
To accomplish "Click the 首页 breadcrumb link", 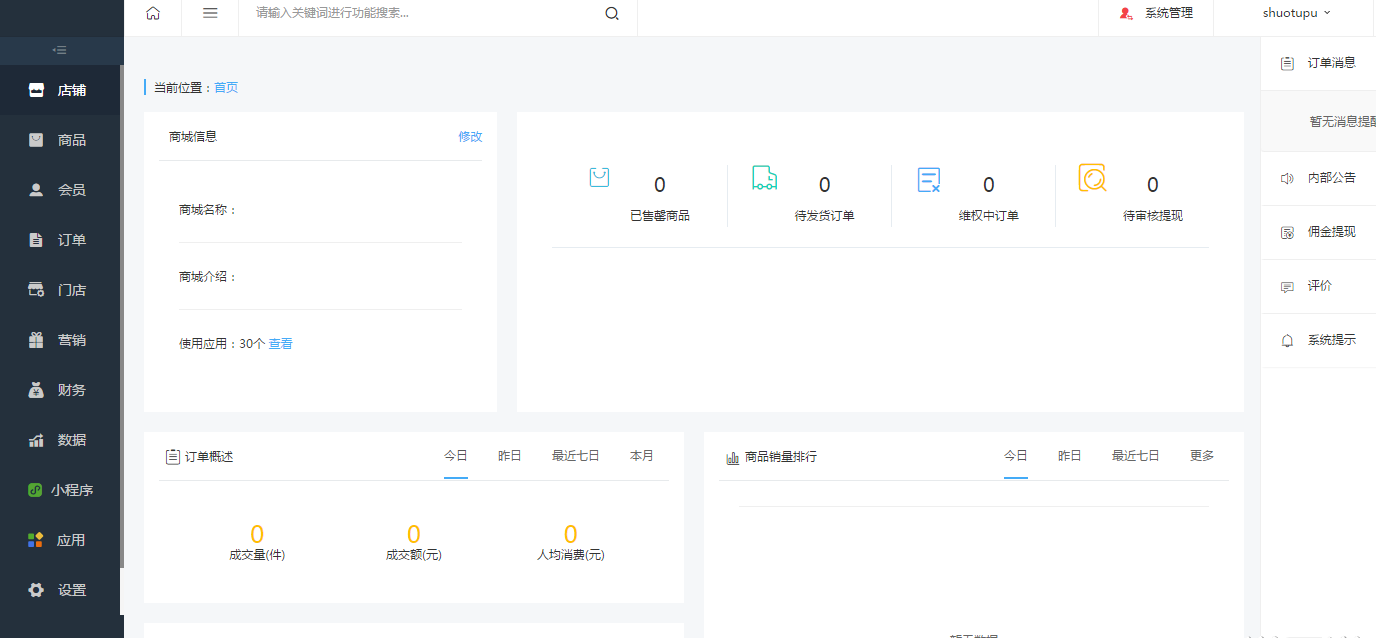I will (x=226, y=88).
